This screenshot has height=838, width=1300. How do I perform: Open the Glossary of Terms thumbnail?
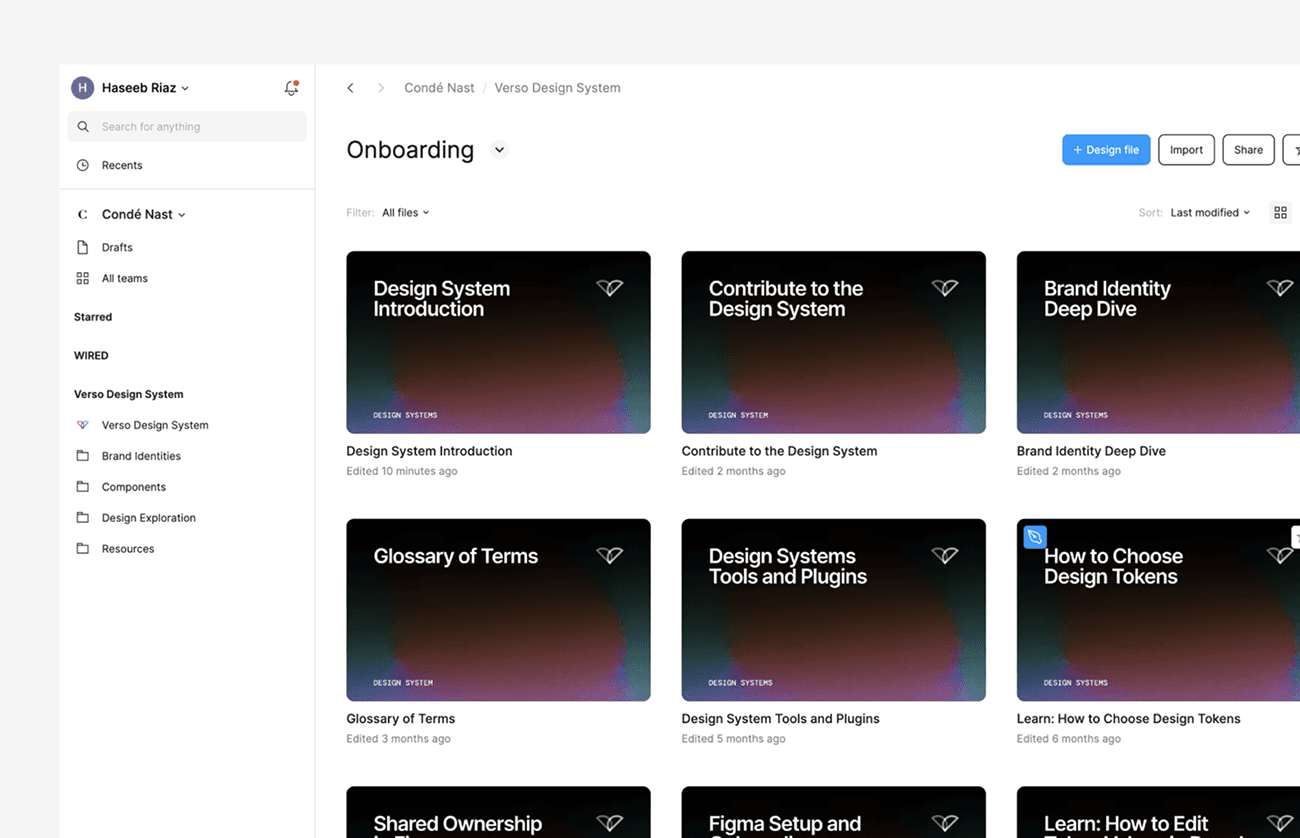(498, 610)
